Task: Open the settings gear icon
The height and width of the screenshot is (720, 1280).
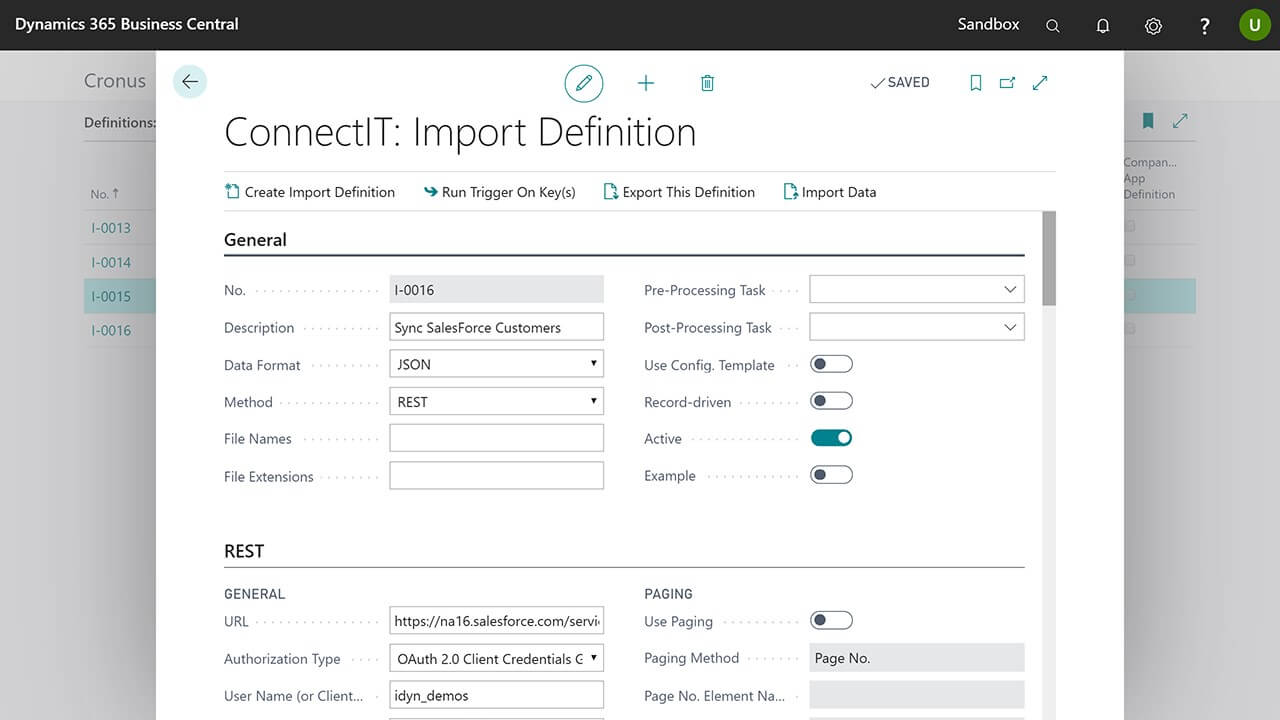Action: pyautogui.click(x=1153, y=26)
